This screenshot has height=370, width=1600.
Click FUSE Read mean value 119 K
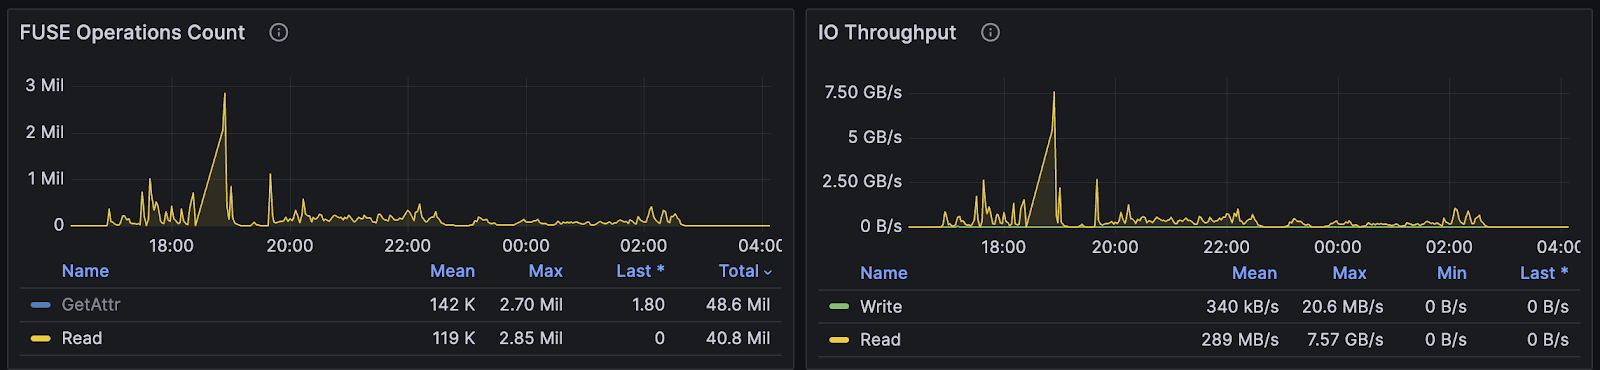pos(454,338)
